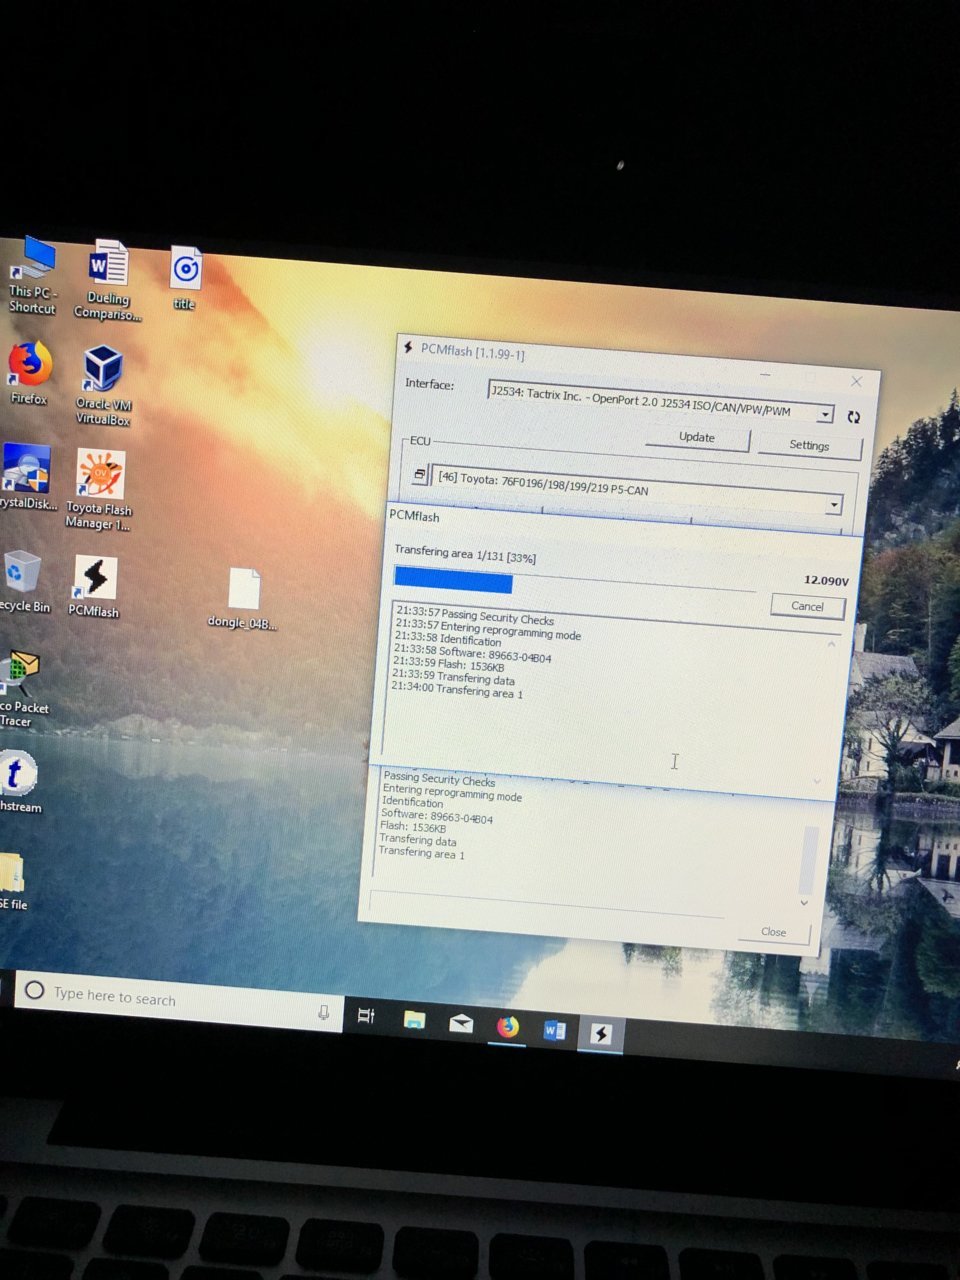Screen dimensions: 960x1280
Task: Click the microphone icon in search box
Action: pyautogui.click(x=323, y=1013)
